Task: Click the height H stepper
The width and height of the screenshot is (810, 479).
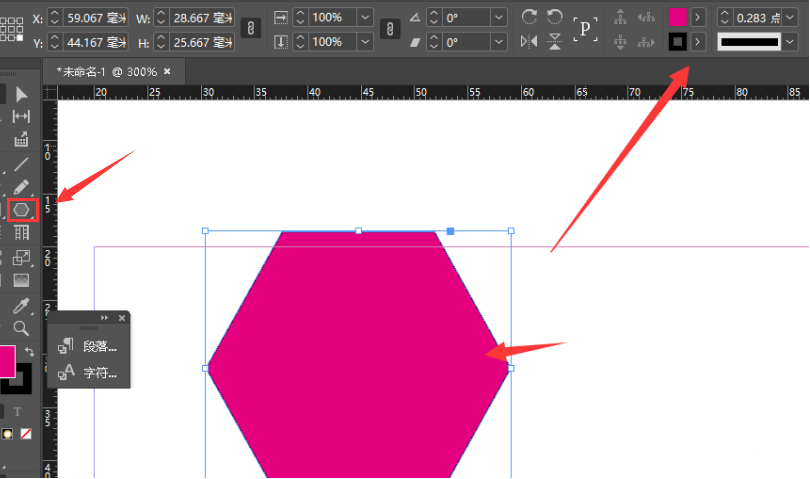Action: pyautogui.click(x=161, y=42)
